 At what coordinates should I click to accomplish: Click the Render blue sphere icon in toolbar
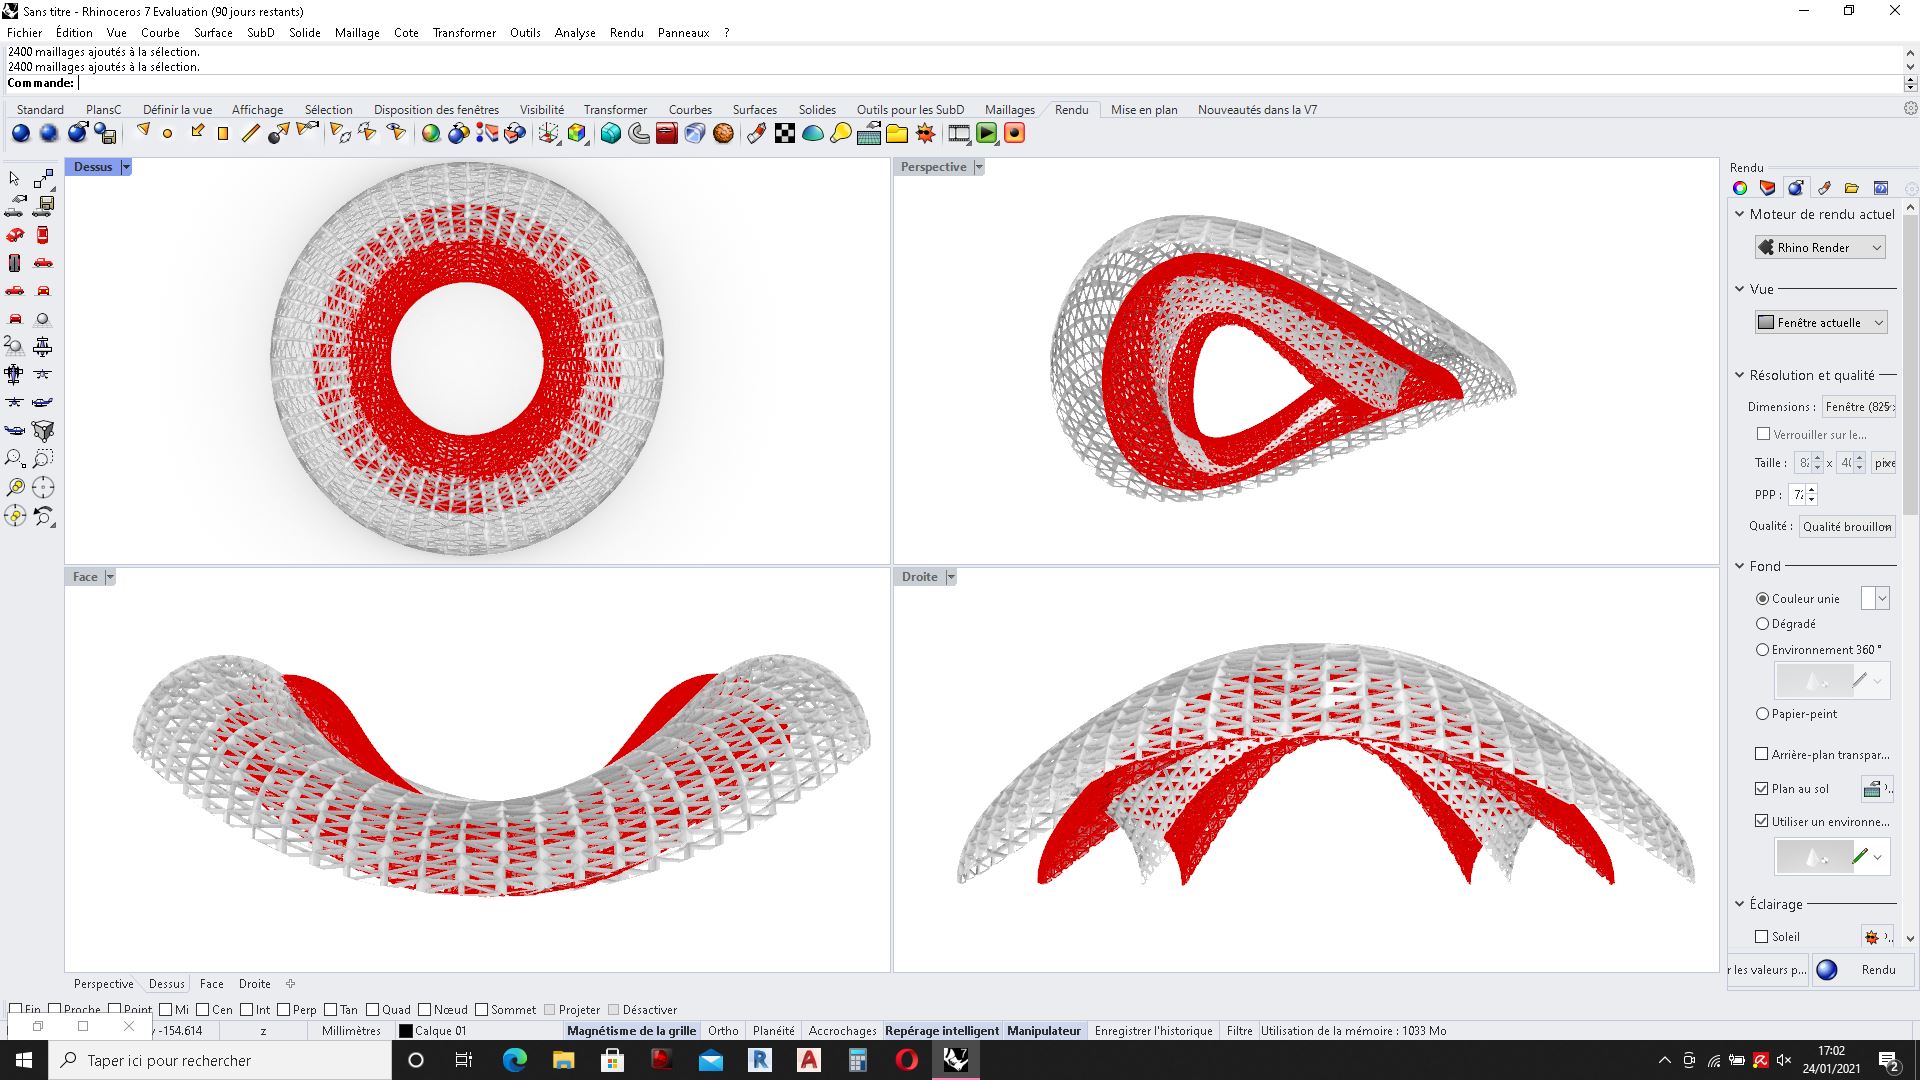coord(21,133)
